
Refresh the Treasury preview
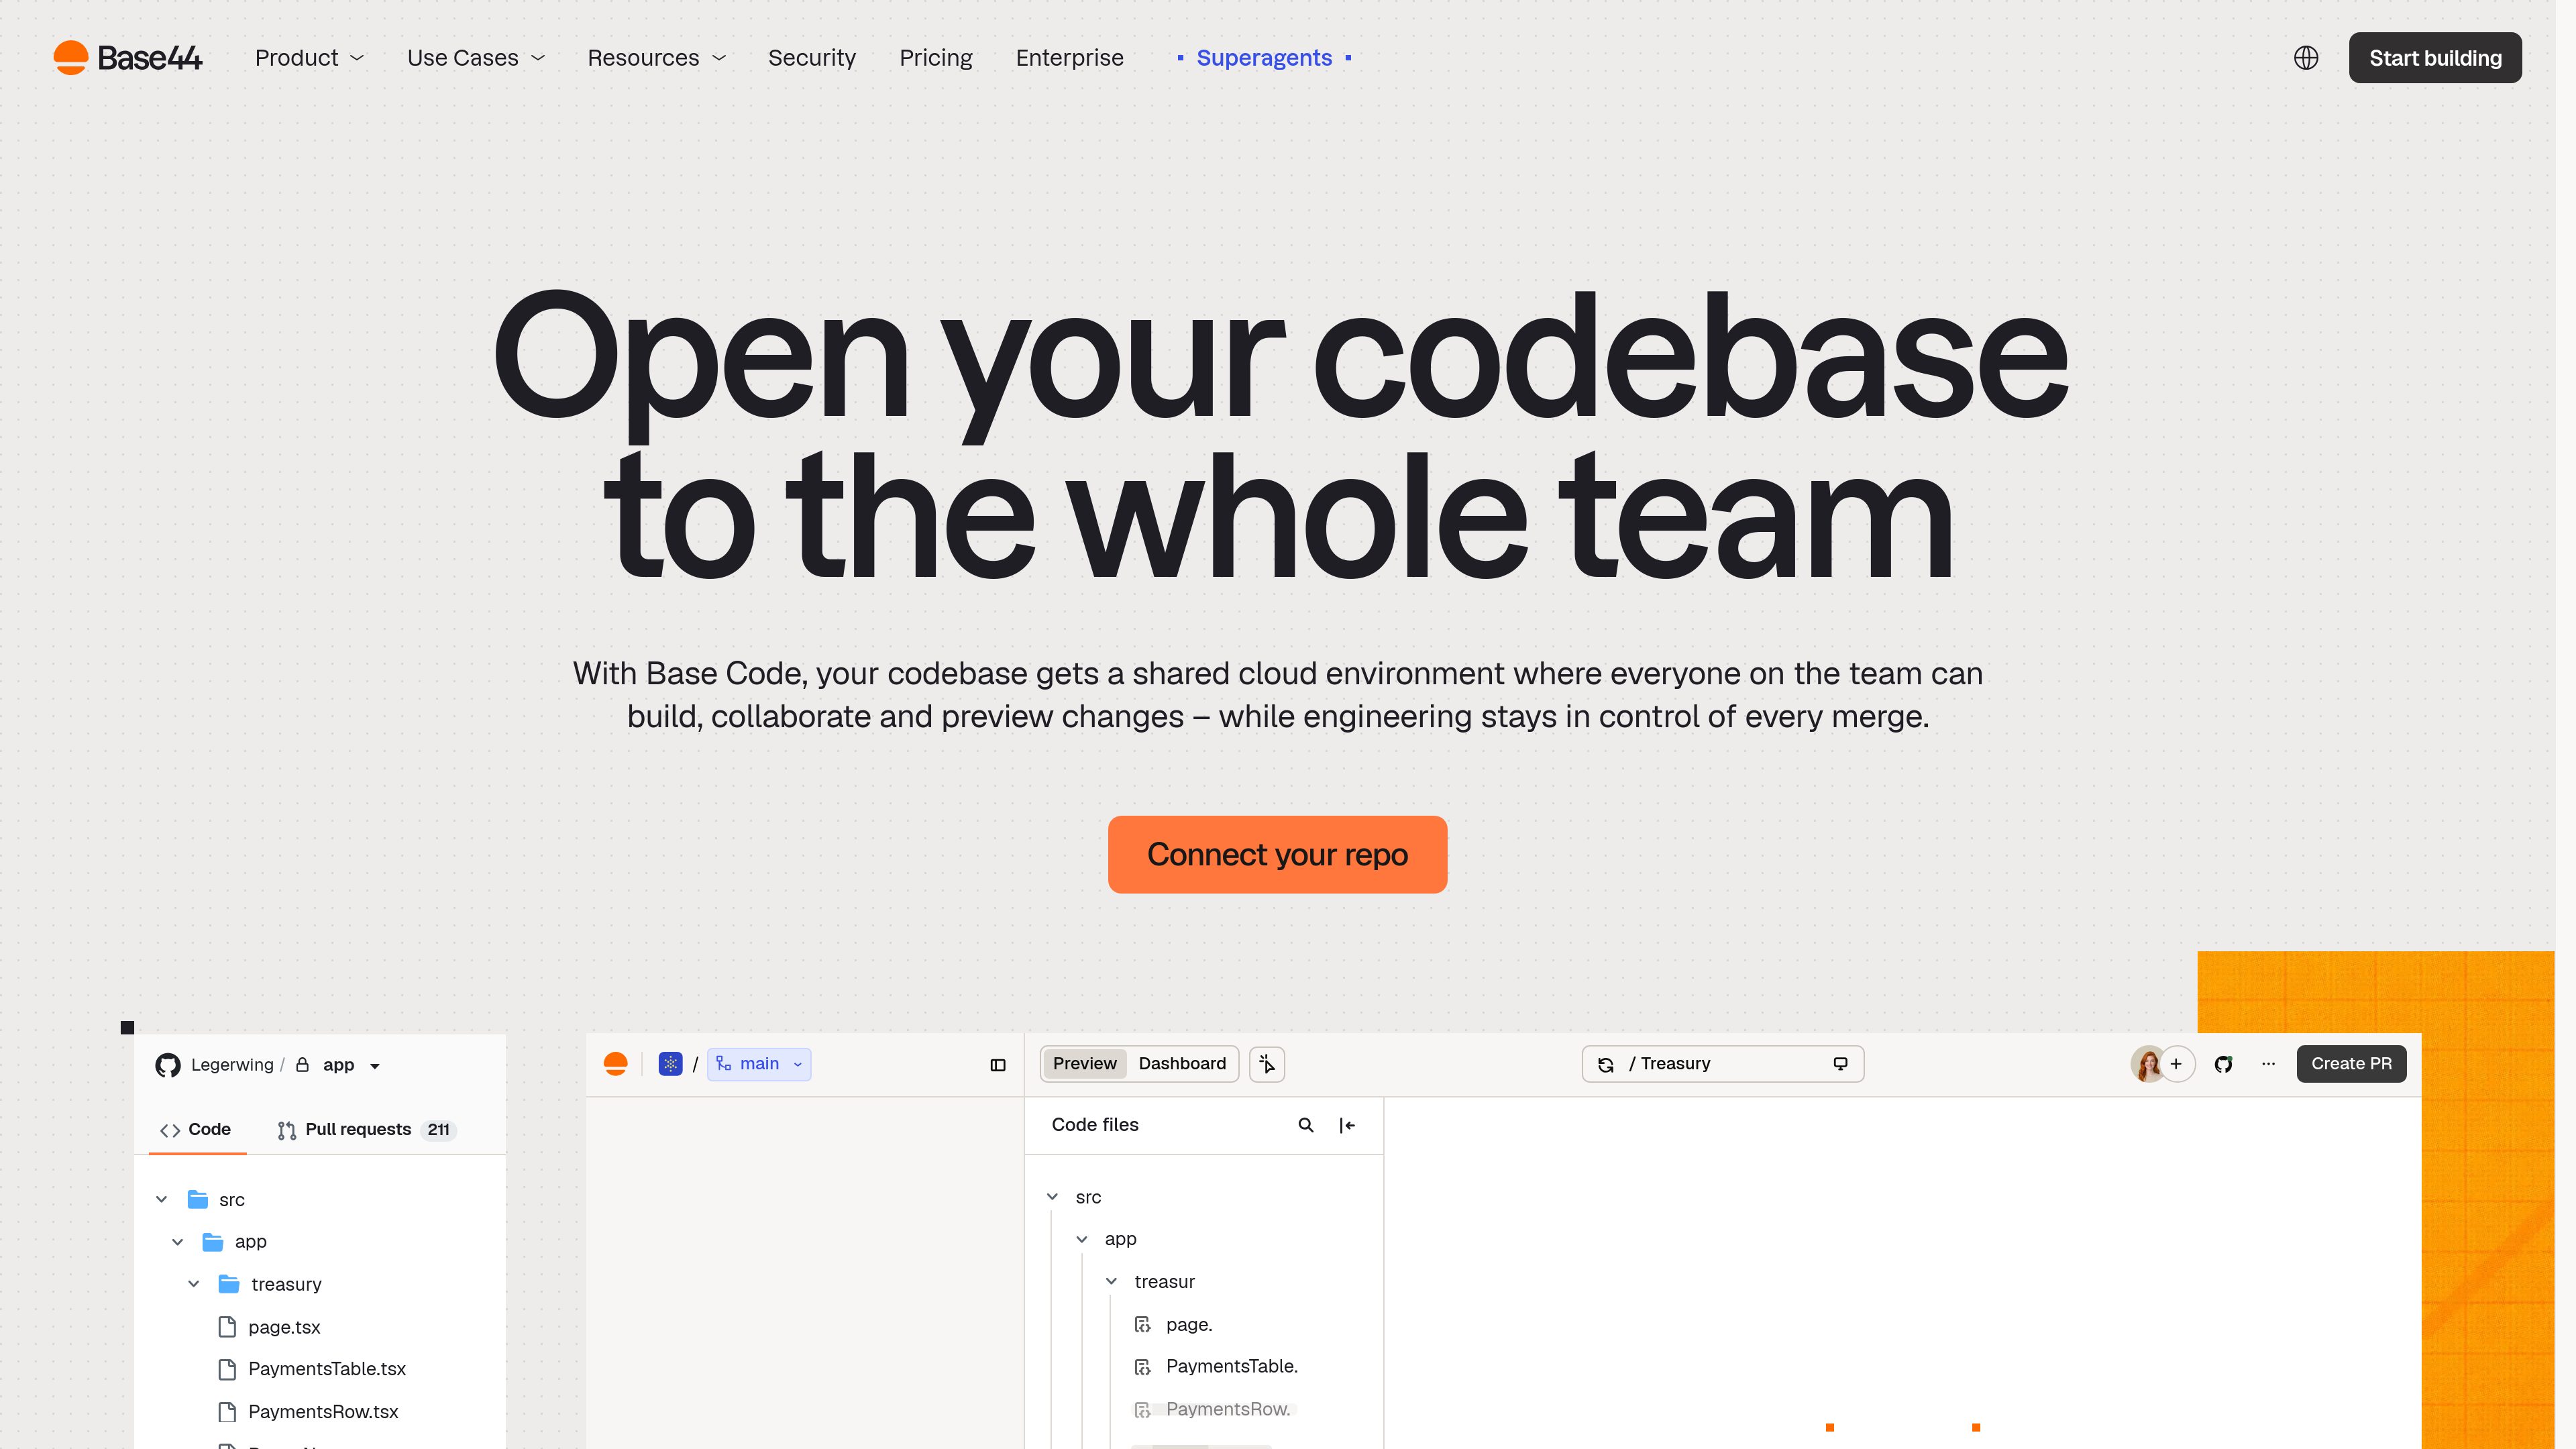click(x=1605, y=1064)
